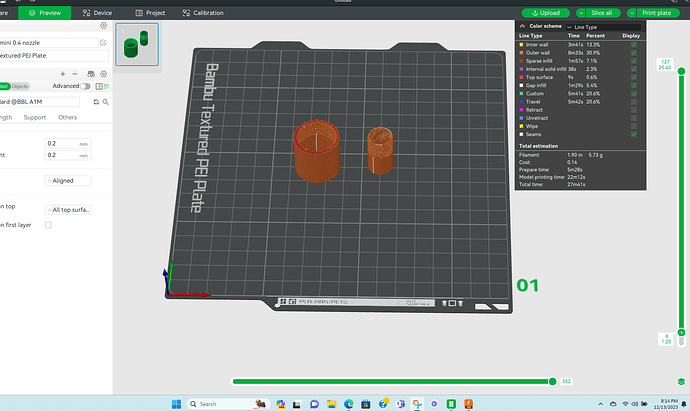Open the Chat app on taskbar
Viewport: 690px width, 411px height.
(314, 404)
